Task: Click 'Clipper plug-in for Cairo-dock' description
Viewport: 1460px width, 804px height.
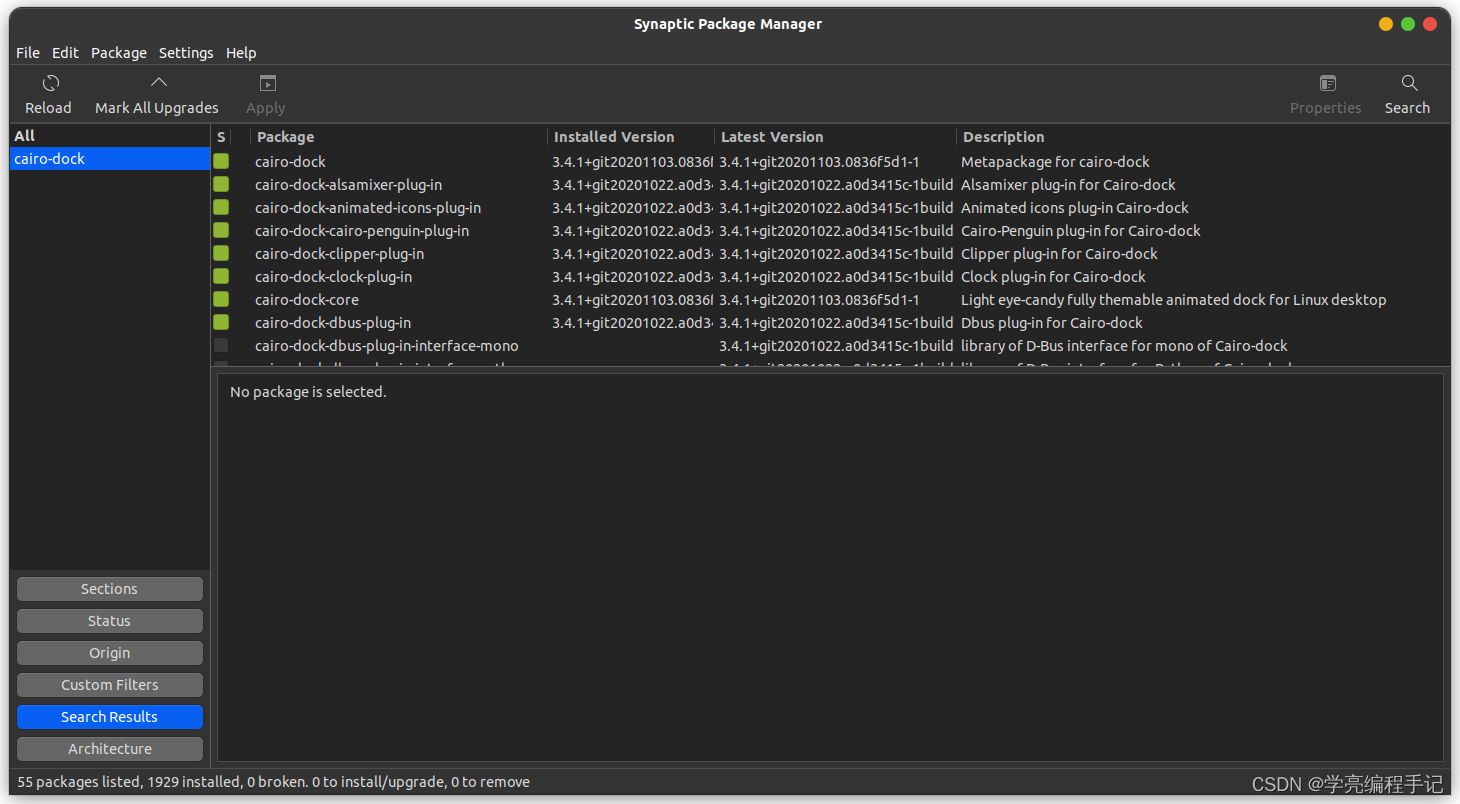Action: point(1059,254)
